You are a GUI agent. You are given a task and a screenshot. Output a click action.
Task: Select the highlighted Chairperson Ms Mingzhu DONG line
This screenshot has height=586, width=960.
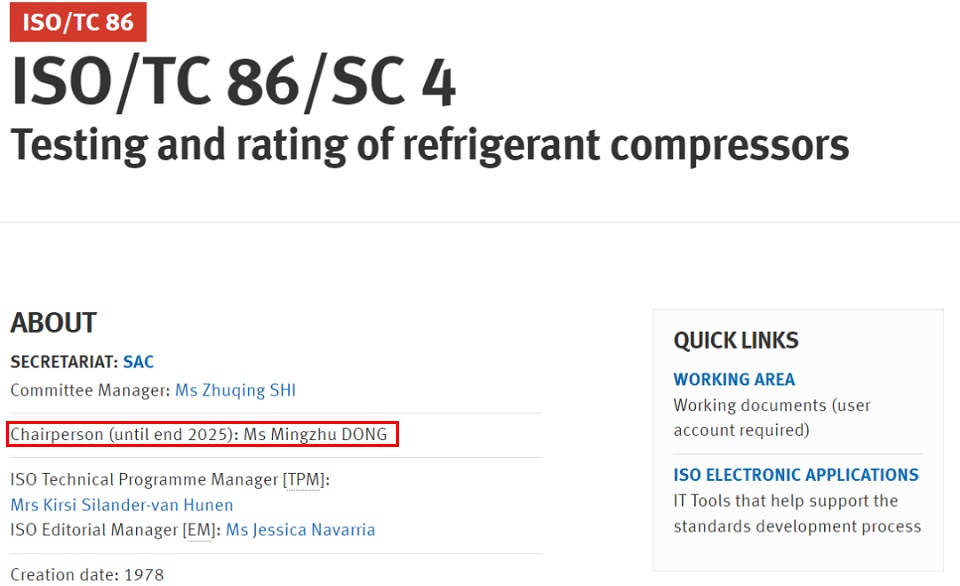203,434
